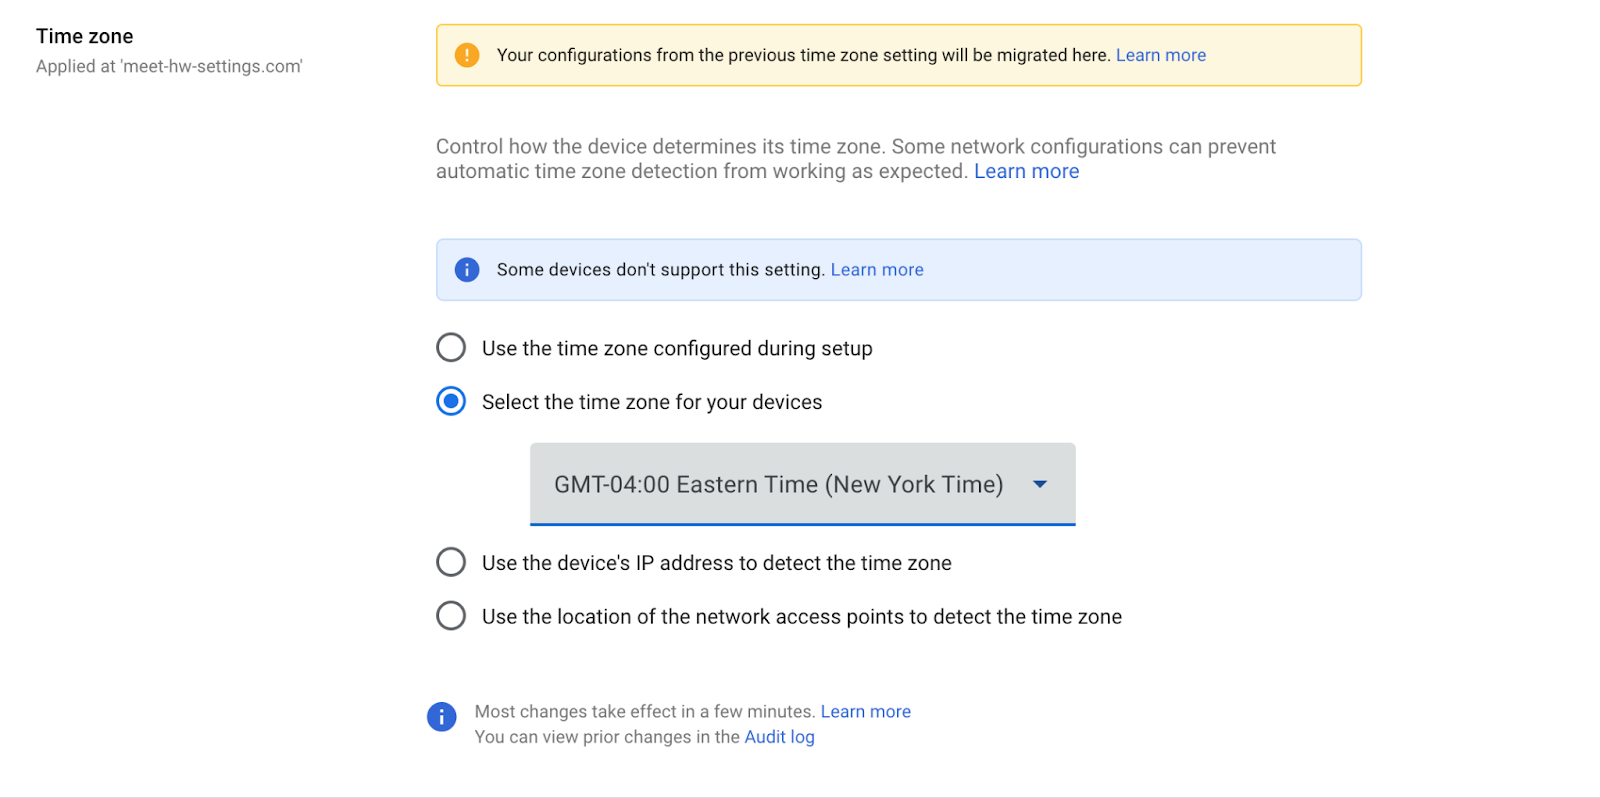Screen dimensions: 1600x798
Task: Enable "Use the device's IP address" option
Action: [451, 562]
